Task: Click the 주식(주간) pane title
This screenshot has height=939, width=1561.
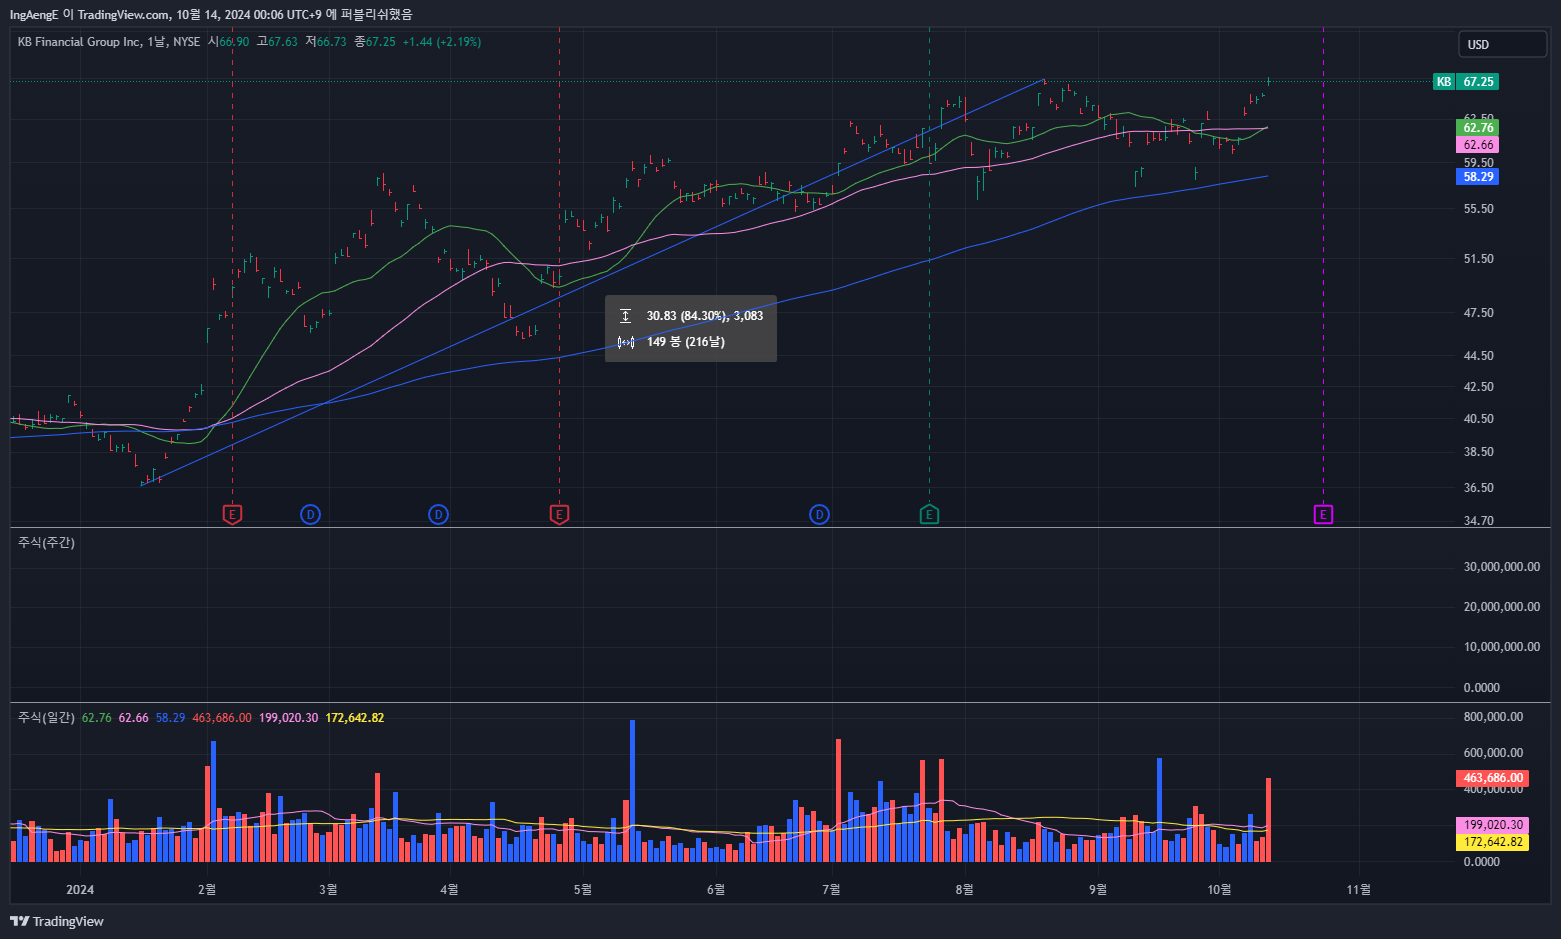Action: click(46, 542)
